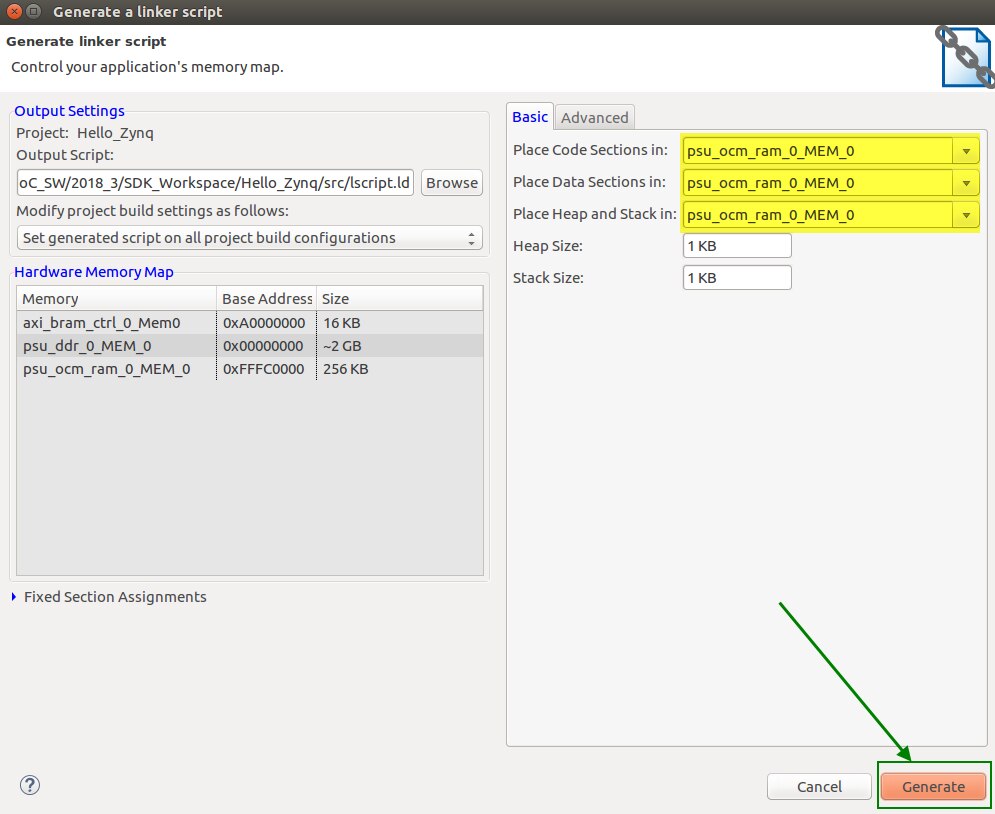This screenshot has height=814, width=995.
Task: Select the Basic tab
Action: [x=530, y=117]
